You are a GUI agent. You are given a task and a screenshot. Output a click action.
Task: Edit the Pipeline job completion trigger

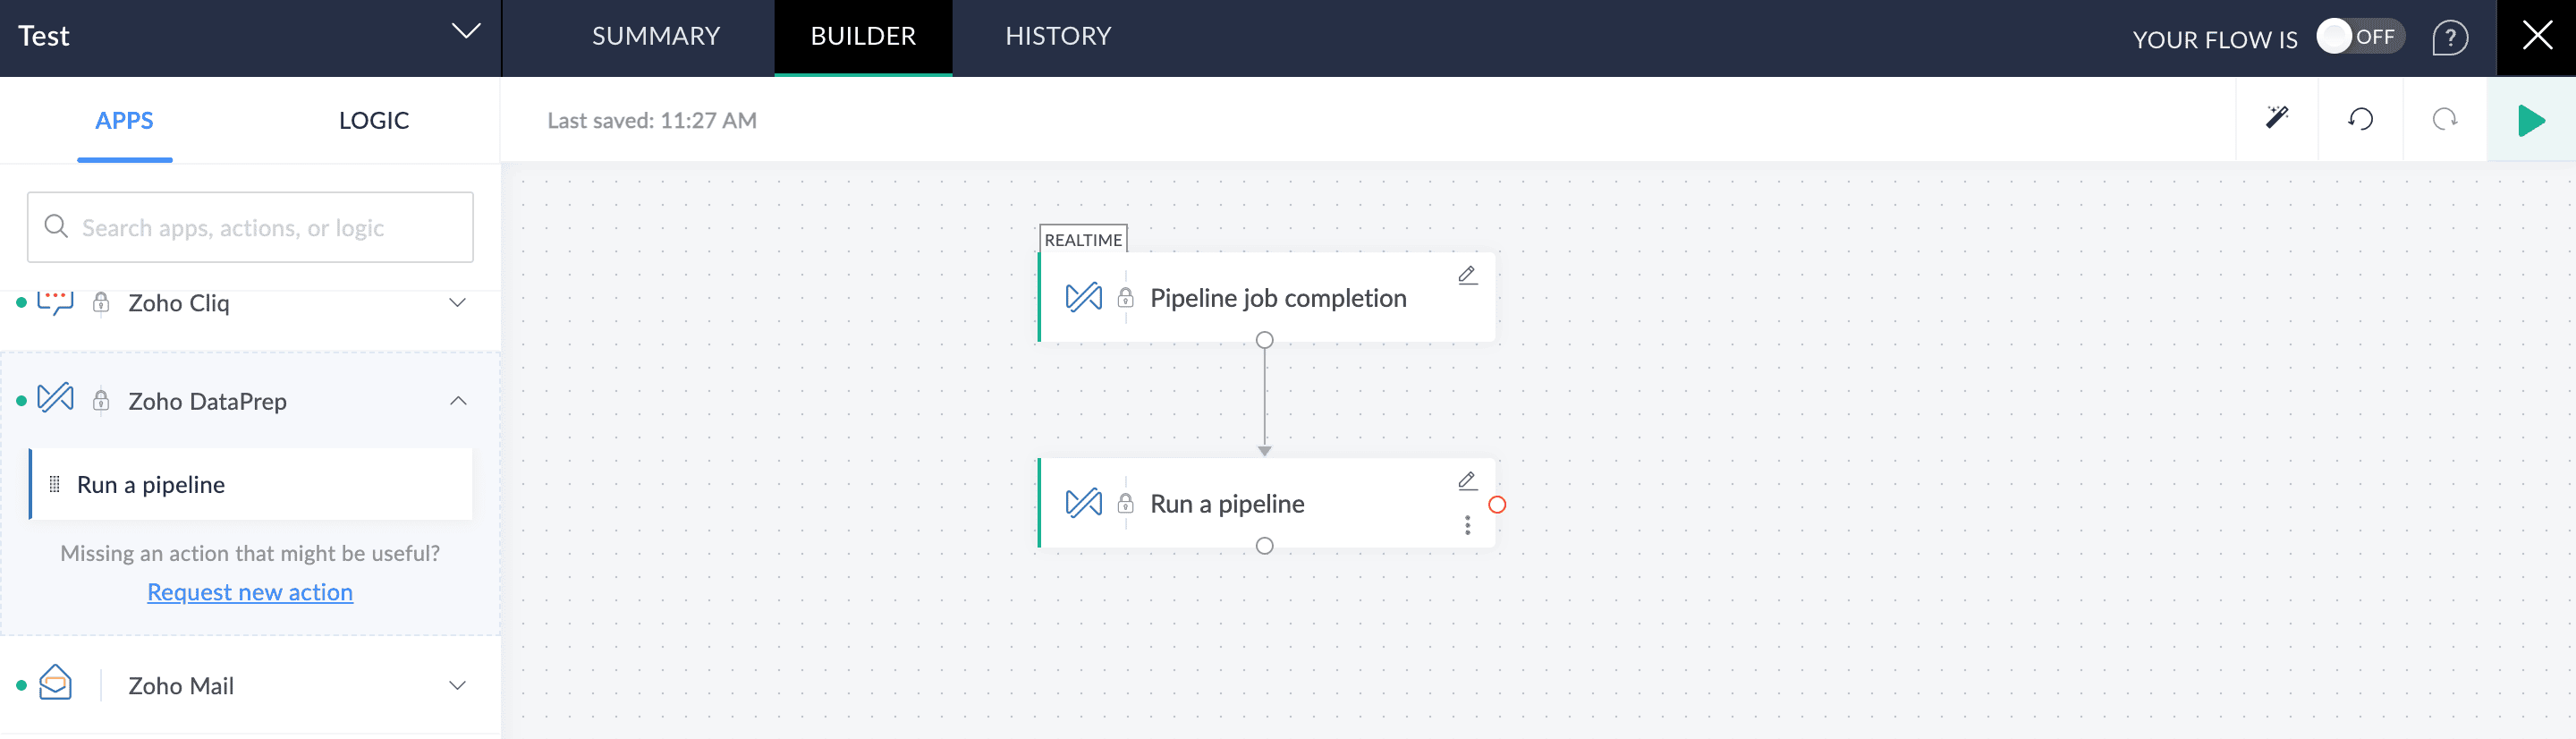1467,275
